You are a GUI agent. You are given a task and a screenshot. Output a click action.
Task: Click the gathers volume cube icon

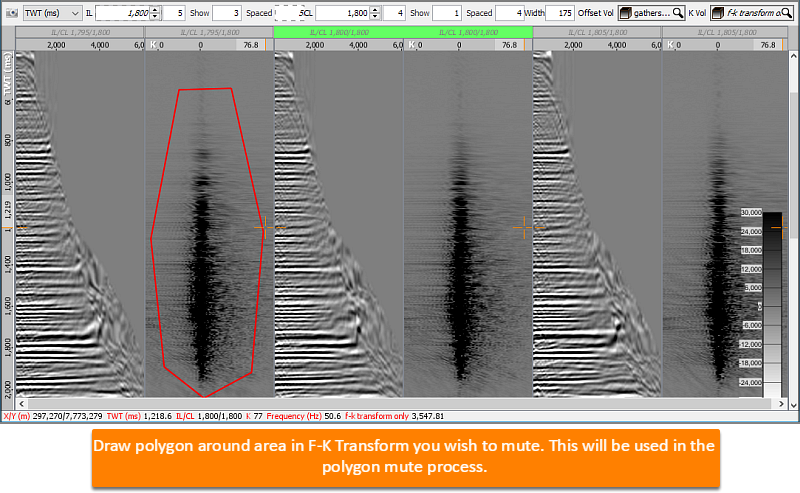tap(626, 13)
